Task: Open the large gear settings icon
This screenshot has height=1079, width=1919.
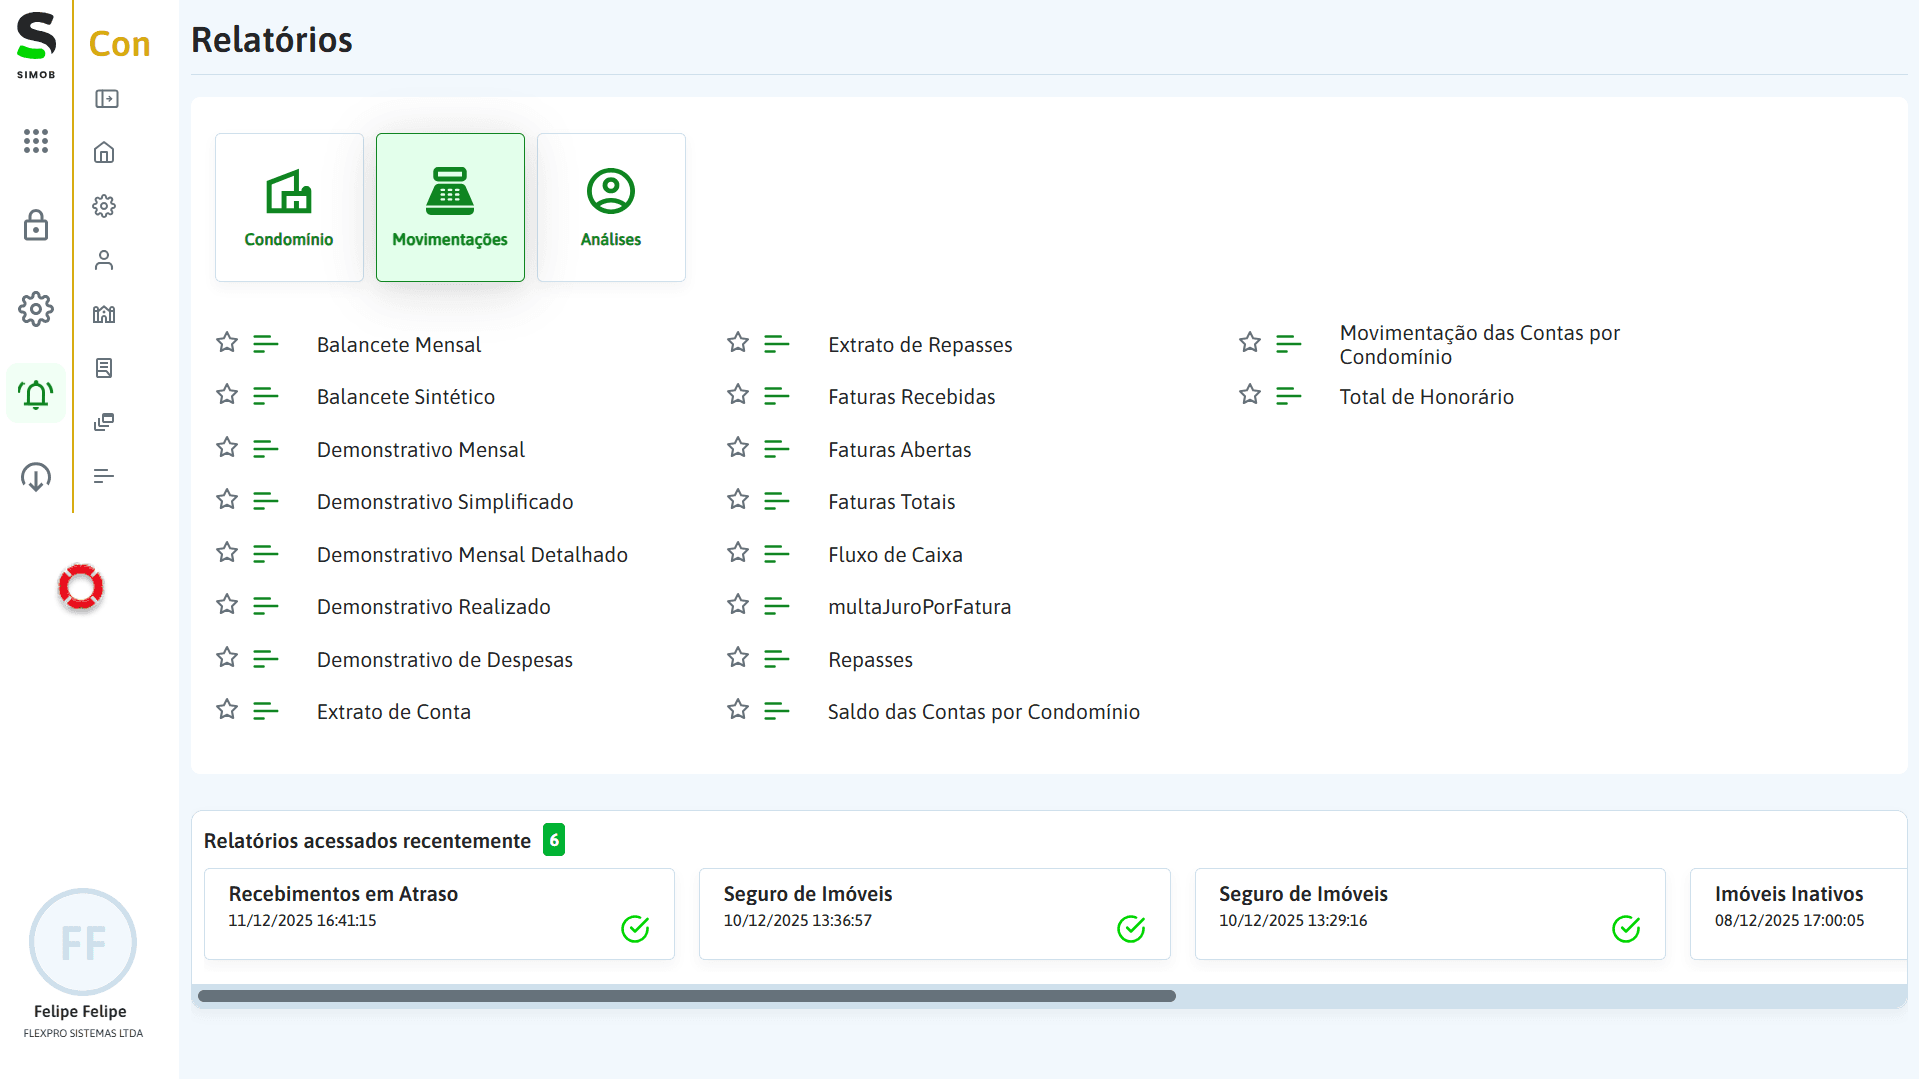Action: click(x=36, y=309)
